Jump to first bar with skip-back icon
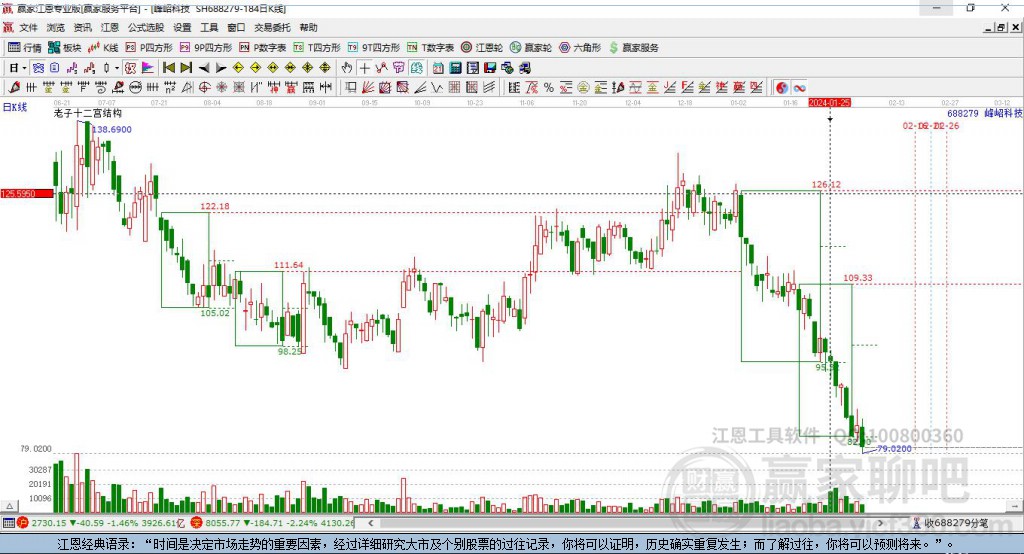 click(x=168, y=68)
